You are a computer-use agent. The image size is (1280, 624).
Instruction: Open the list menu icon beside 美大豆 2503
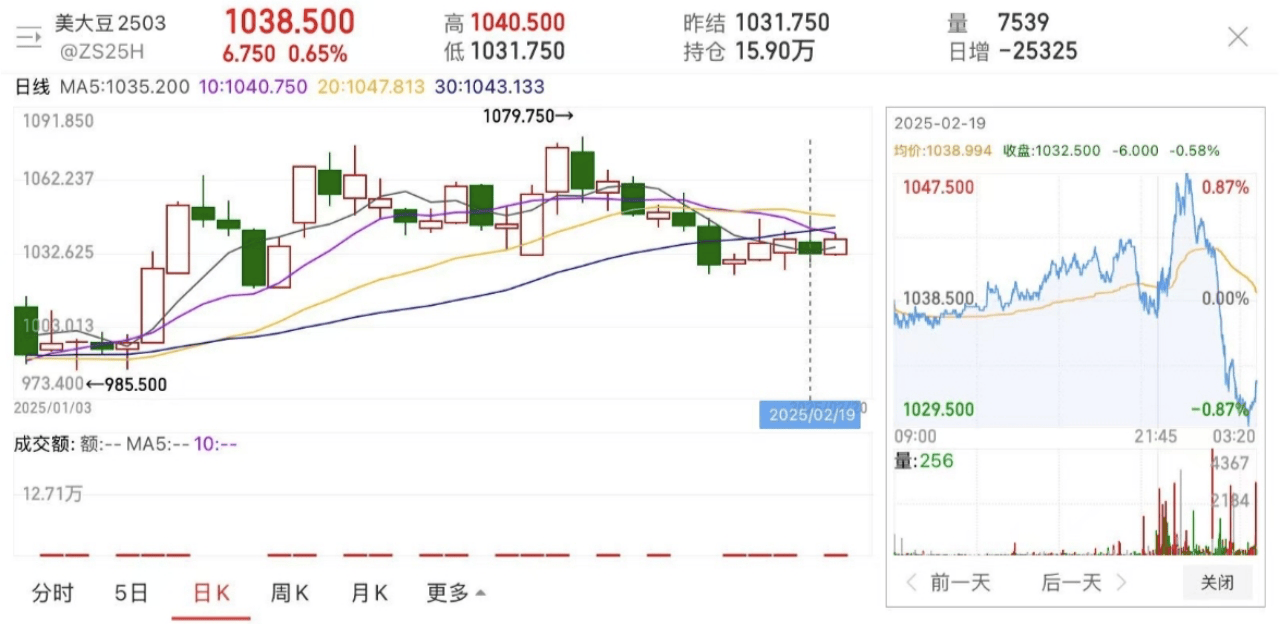click(28, 38)
